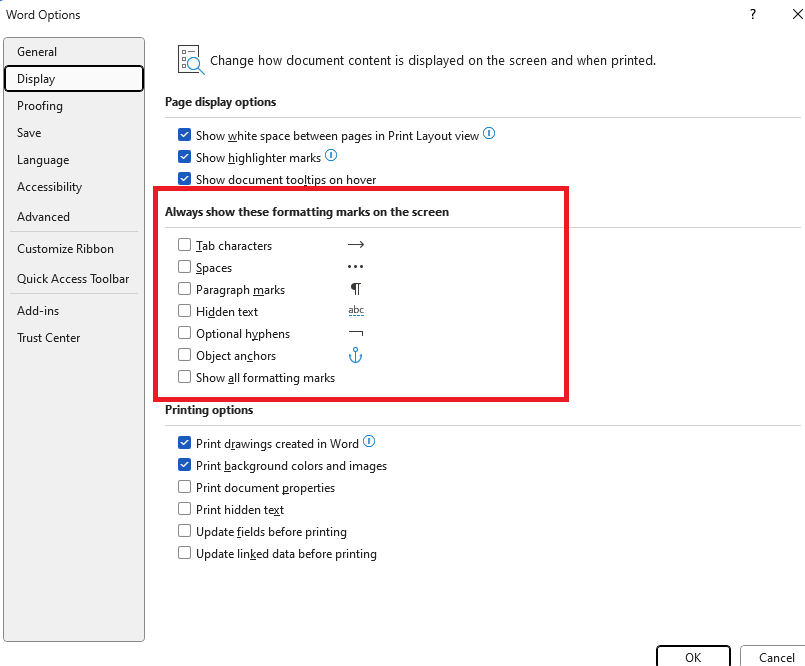This screenshot has width=805, height=666.
Task: Enable Object anchors checkbox
Action: point(184,355)
